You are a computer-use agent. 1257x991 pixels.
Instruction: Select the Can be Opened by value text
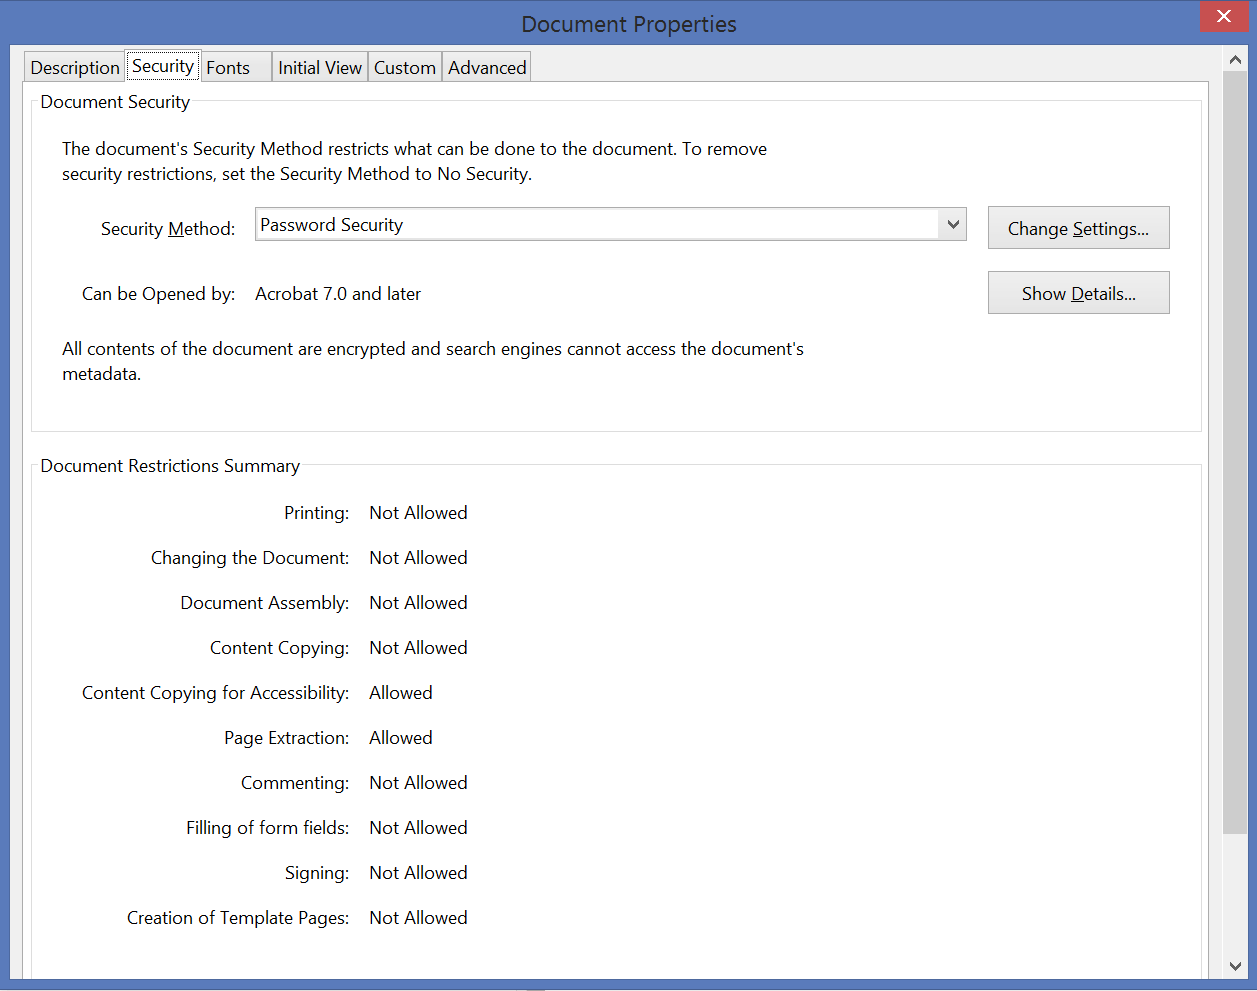coord(338,293)
